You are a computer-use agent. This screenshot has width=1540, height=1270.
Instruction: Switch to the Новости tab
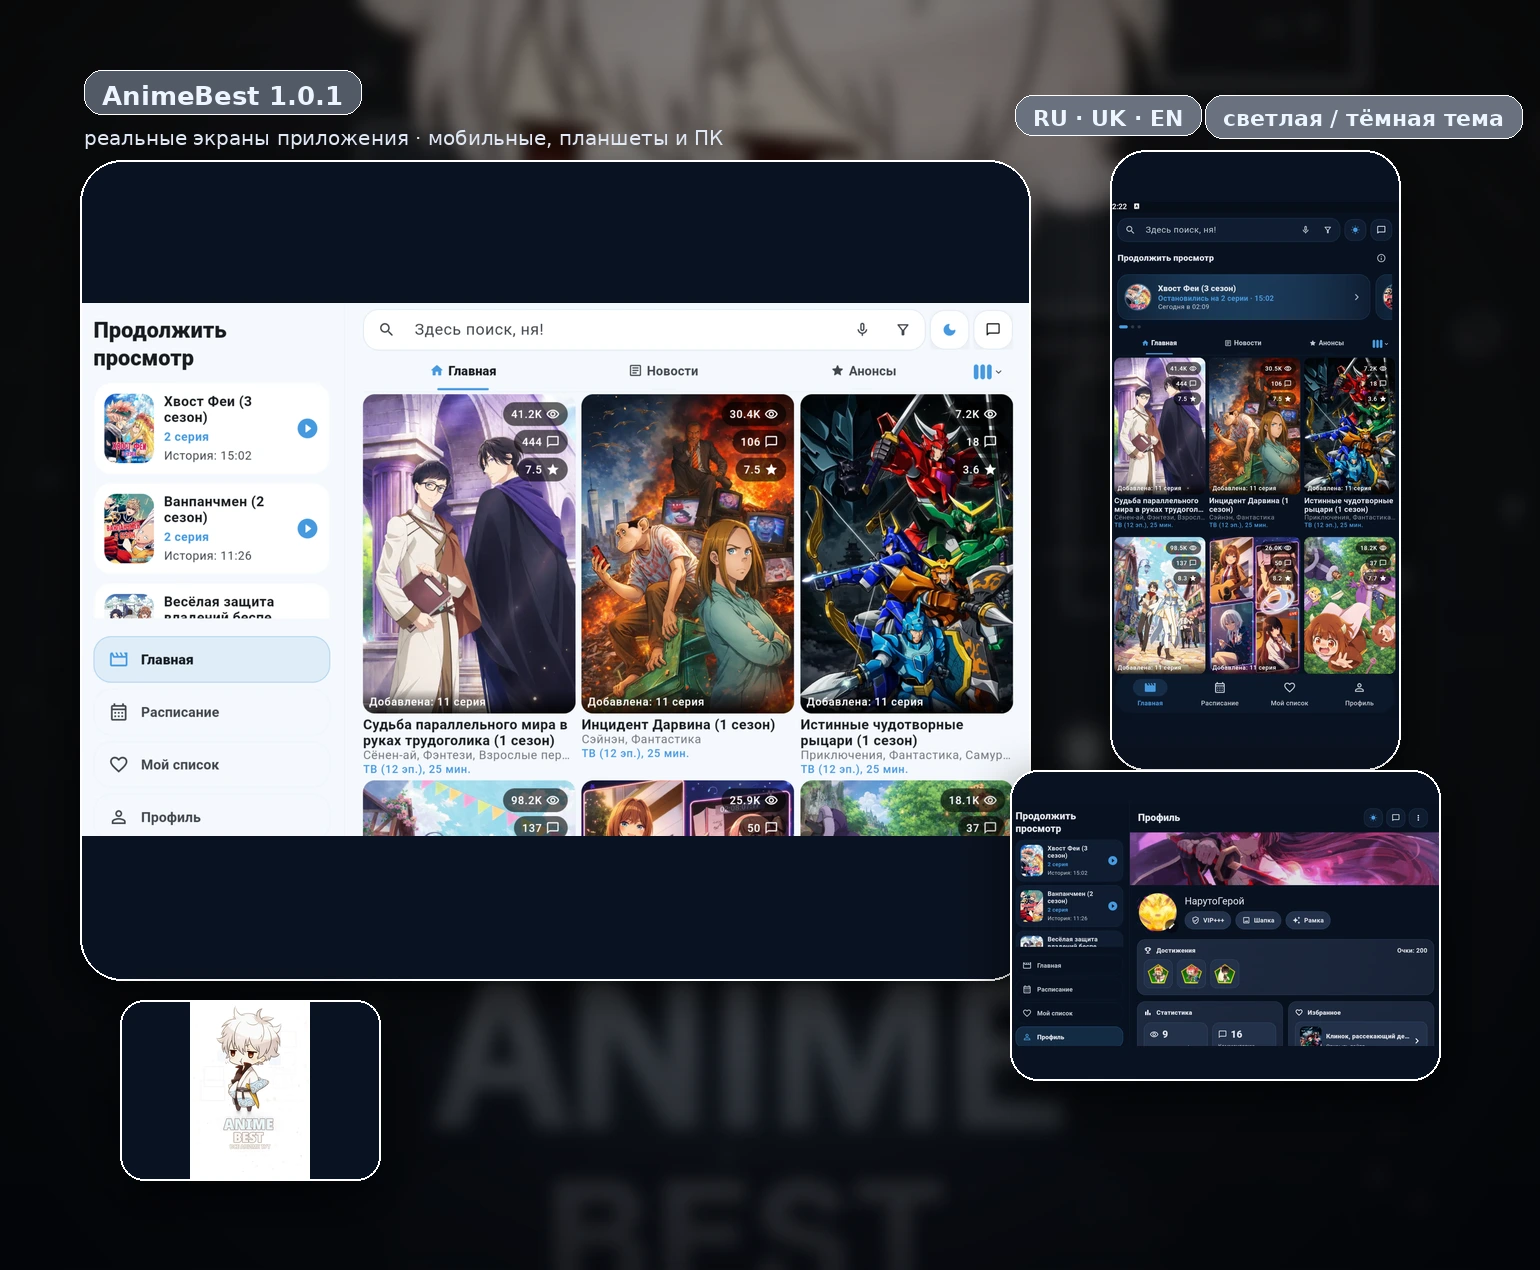pos(665,371)
